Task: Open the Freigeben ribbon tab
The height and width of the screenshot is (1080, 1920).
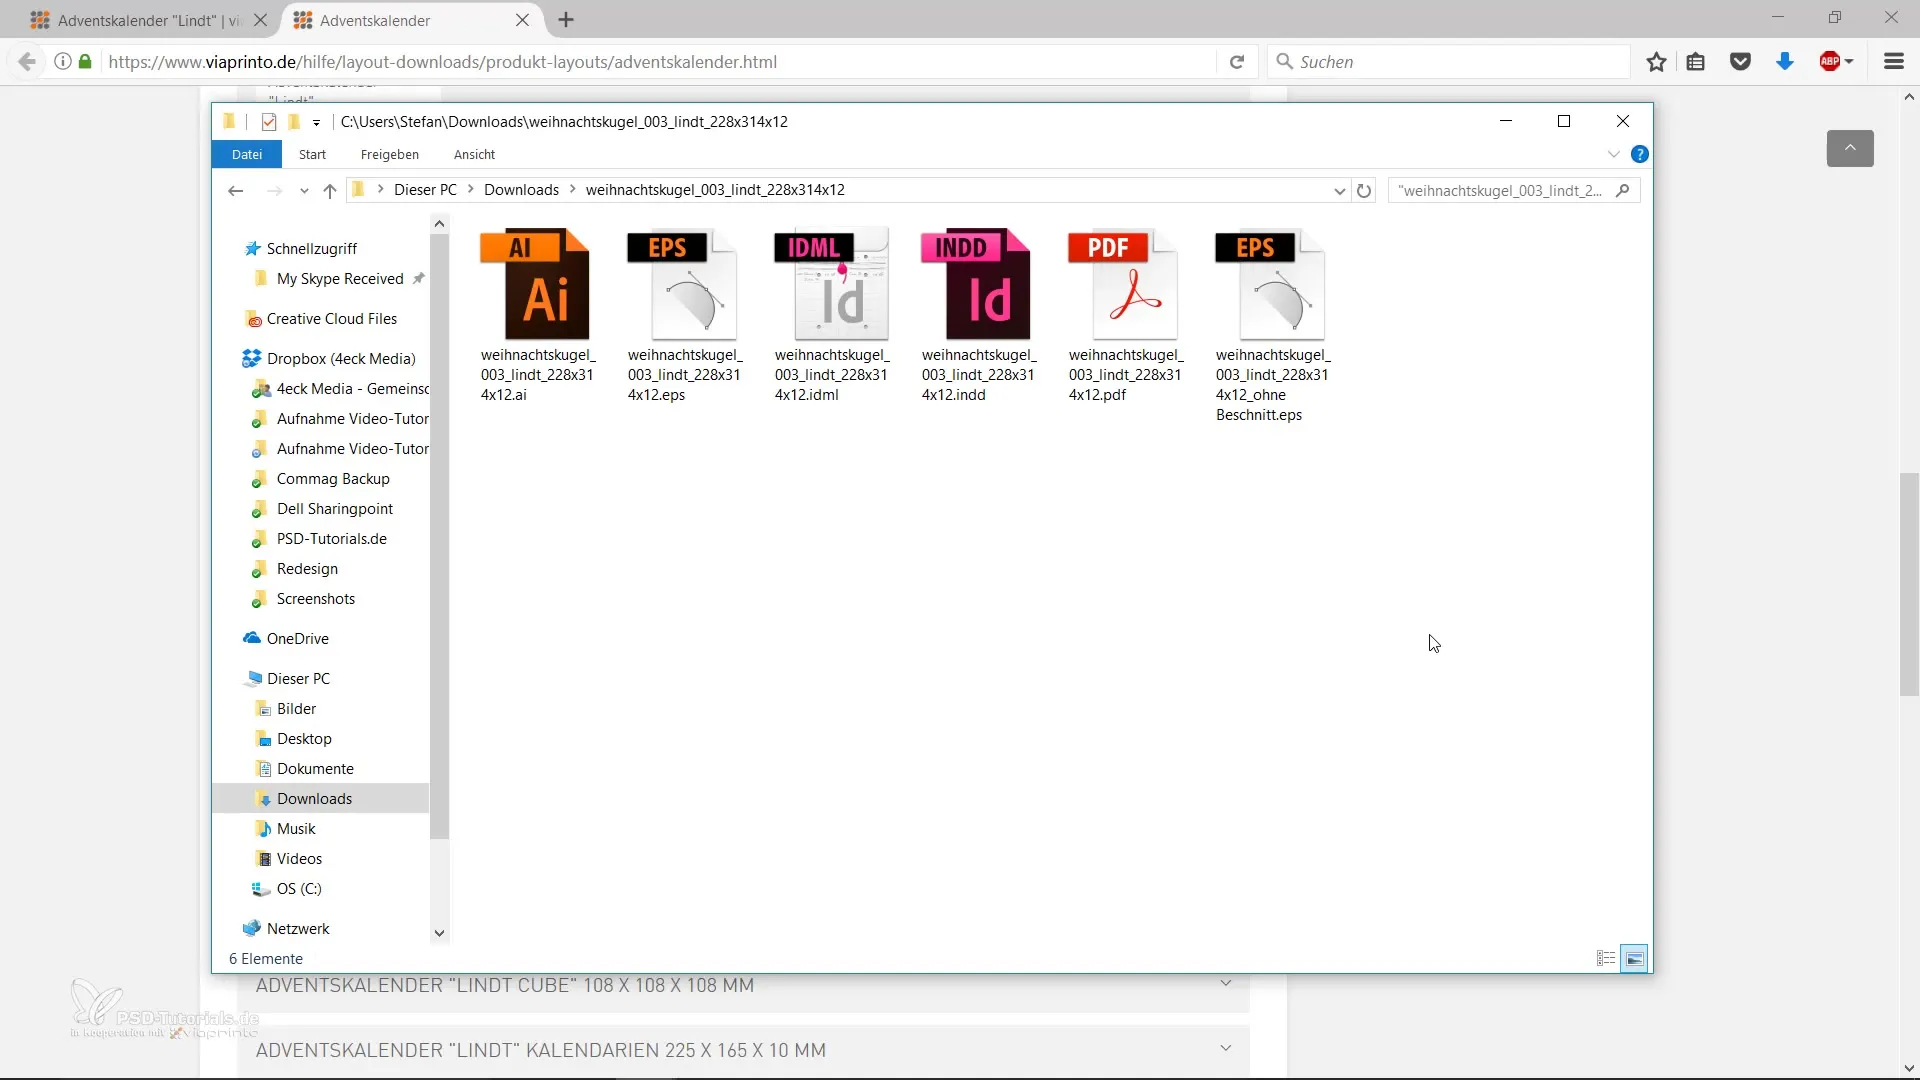Action: pos(390,154)
